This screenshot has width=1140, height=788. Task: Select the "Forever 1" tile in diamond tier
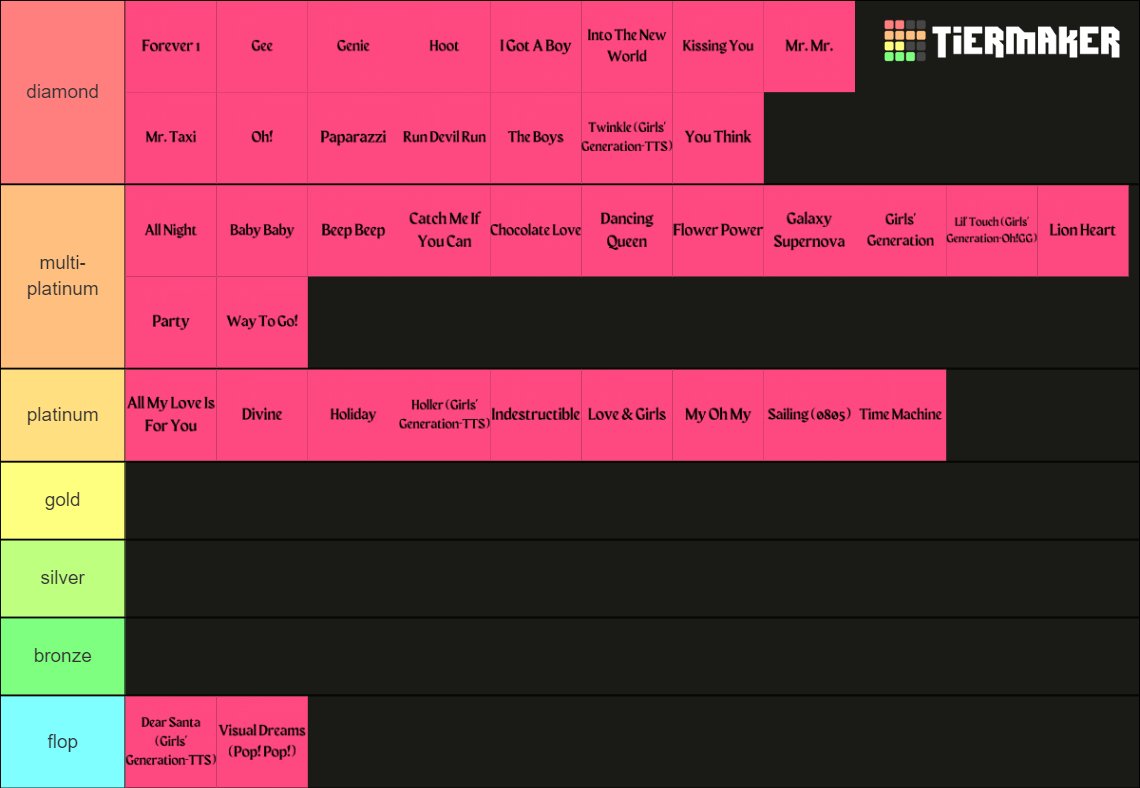(170, 45)
